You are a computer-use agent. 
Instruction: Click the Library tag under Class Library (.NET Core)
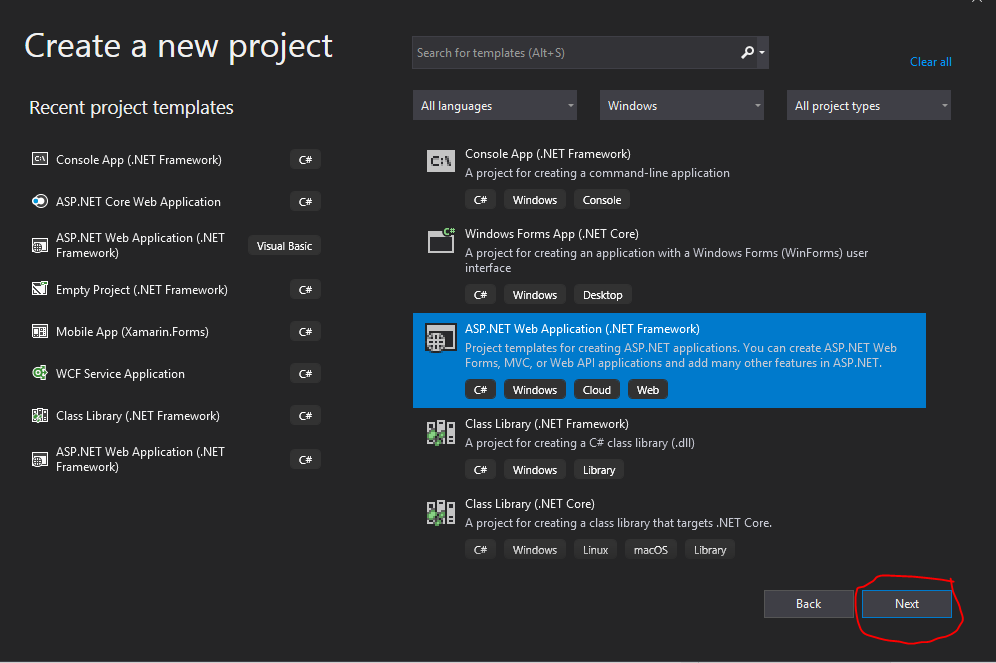[710, 549]
